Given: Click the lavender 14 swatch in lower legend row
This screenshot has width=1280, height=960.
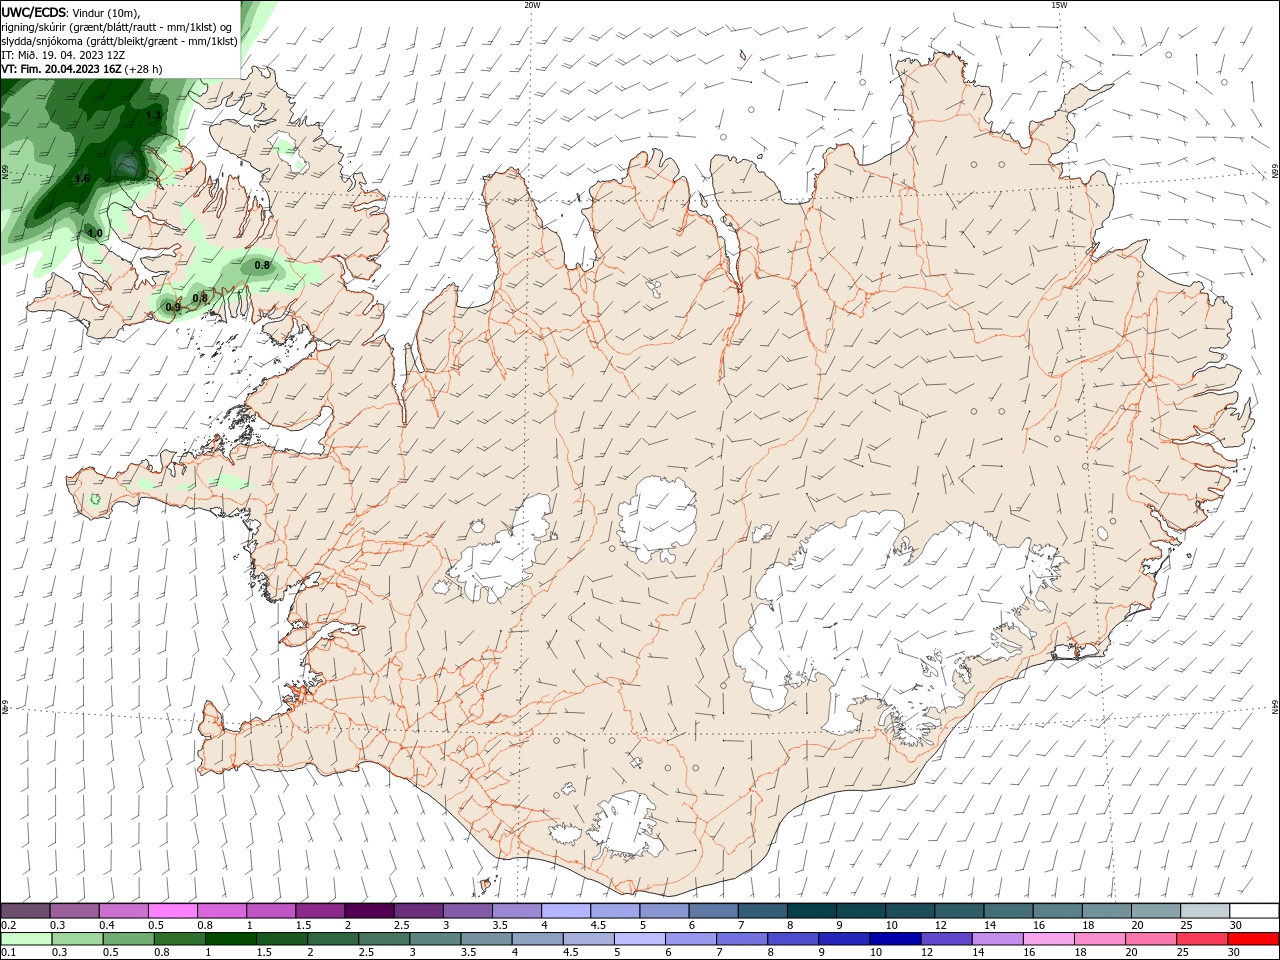Looking at the screenshot, I should [997, 939].
